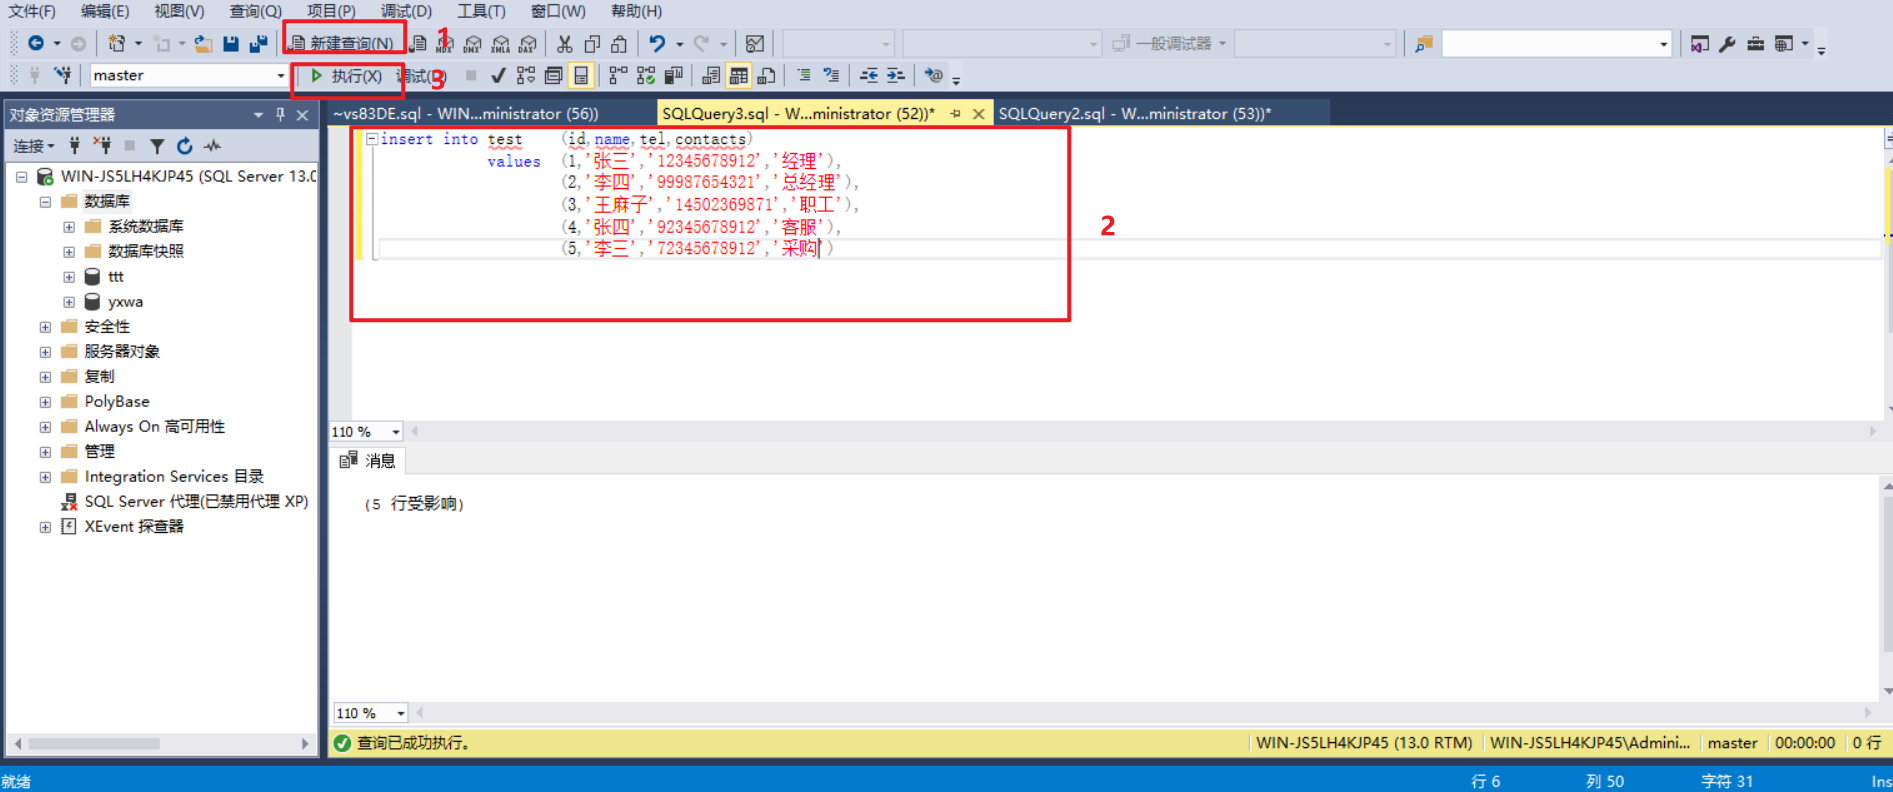Change the query connection icon
This screenshot has width=1893, height=792.
tap(62, 76)
